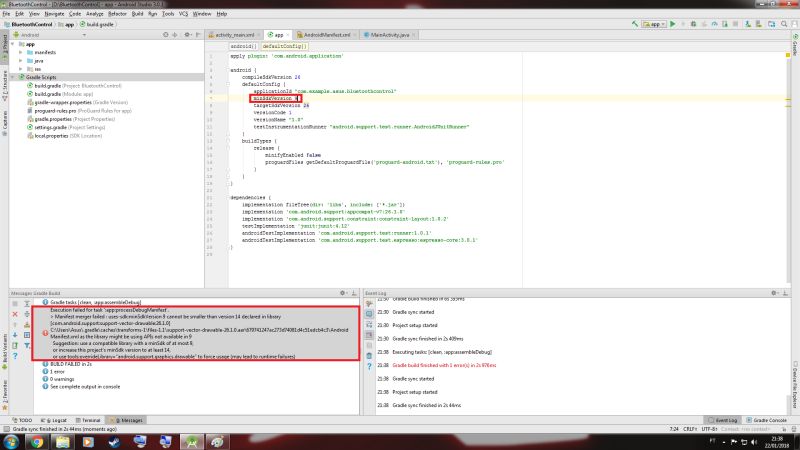Open the app run configuration dropdown

(654, 24)
